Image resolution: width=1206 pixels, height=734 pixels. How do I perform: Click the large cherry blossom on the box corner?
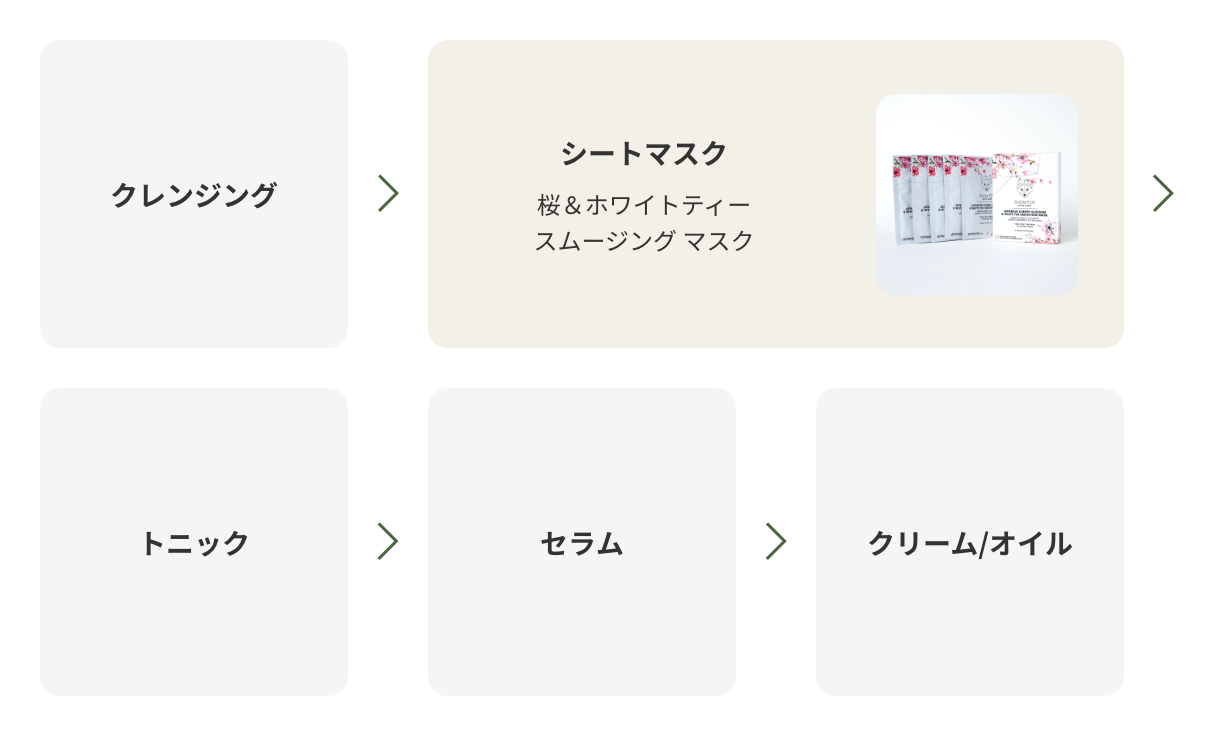tap(1049, 227)
